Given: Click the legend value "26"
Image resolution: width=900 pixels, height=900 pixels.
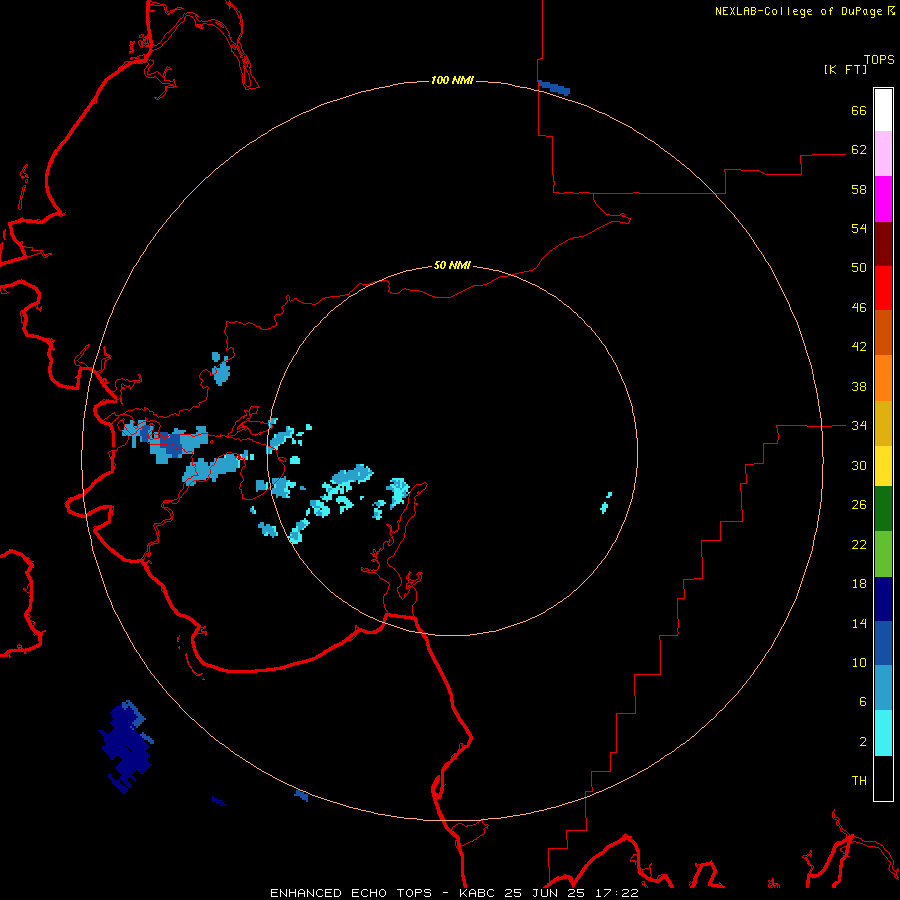Looking at the screenshot, I should point(859,505).
